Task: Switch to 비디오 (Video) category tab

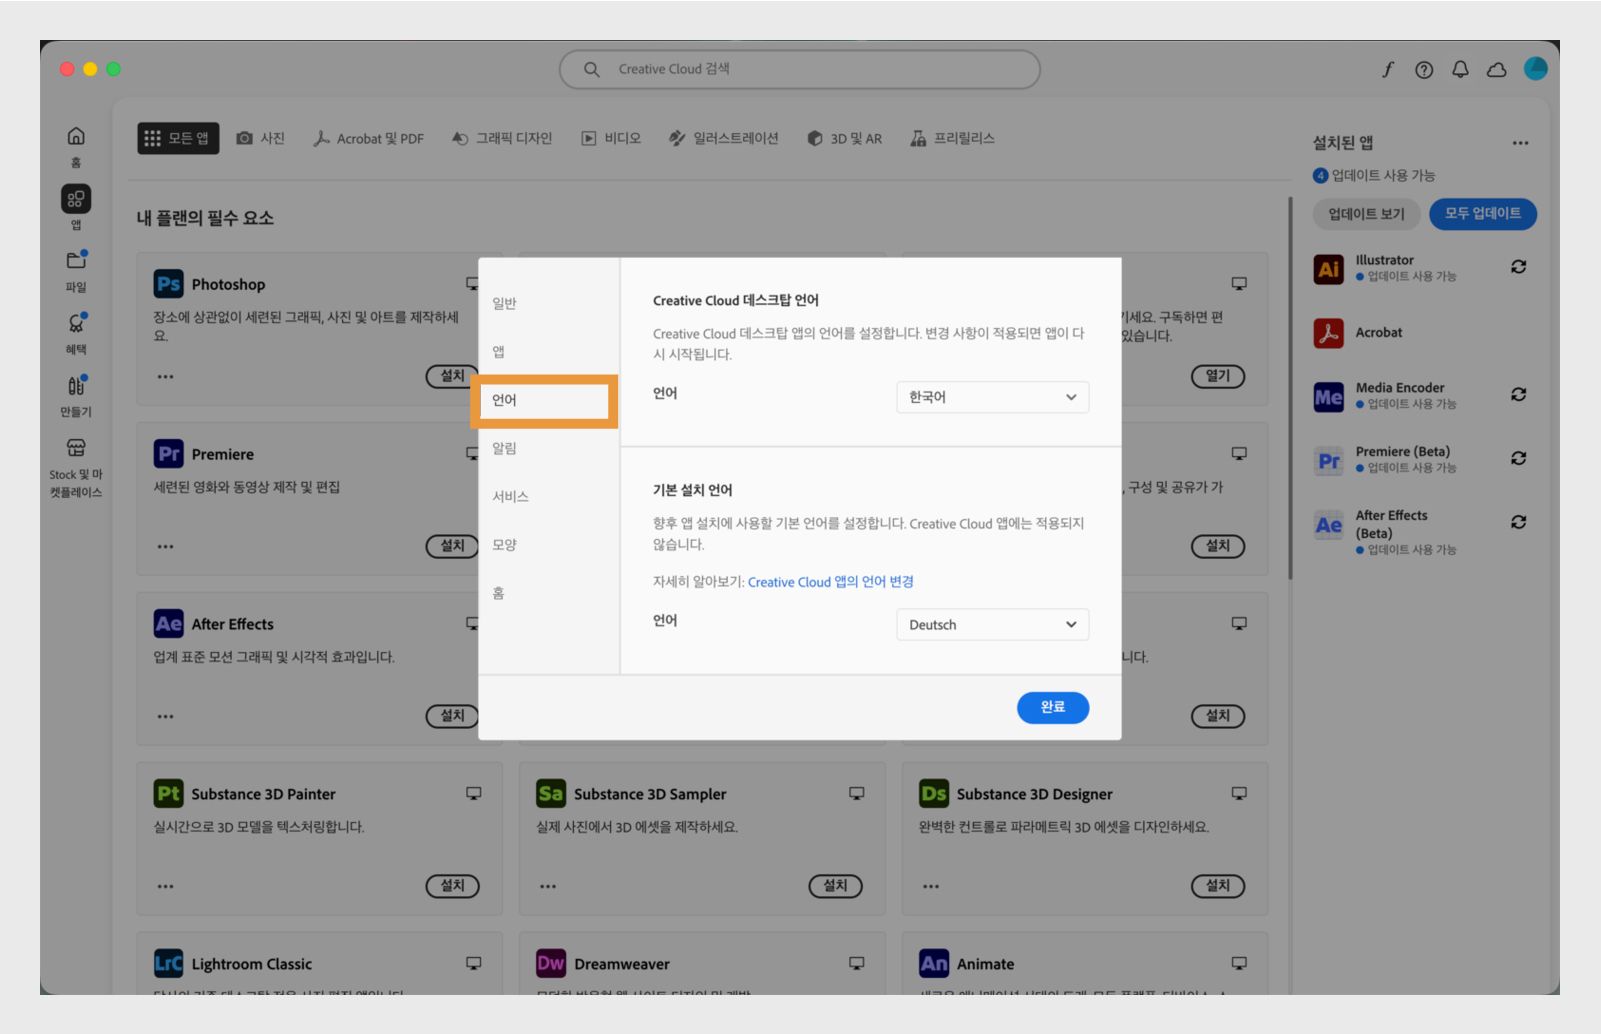Action: (611, 138)
